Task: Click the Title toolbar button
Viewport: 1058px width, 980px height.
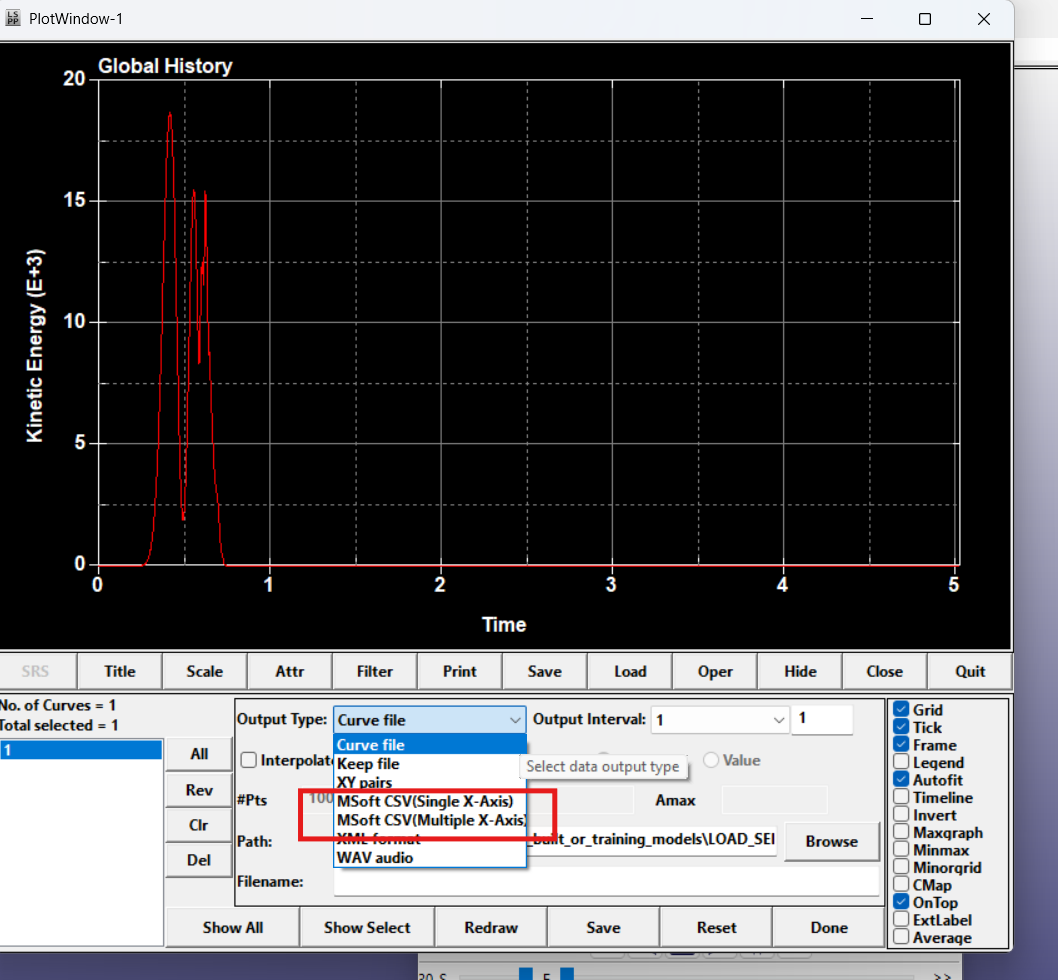Action: 119,671
